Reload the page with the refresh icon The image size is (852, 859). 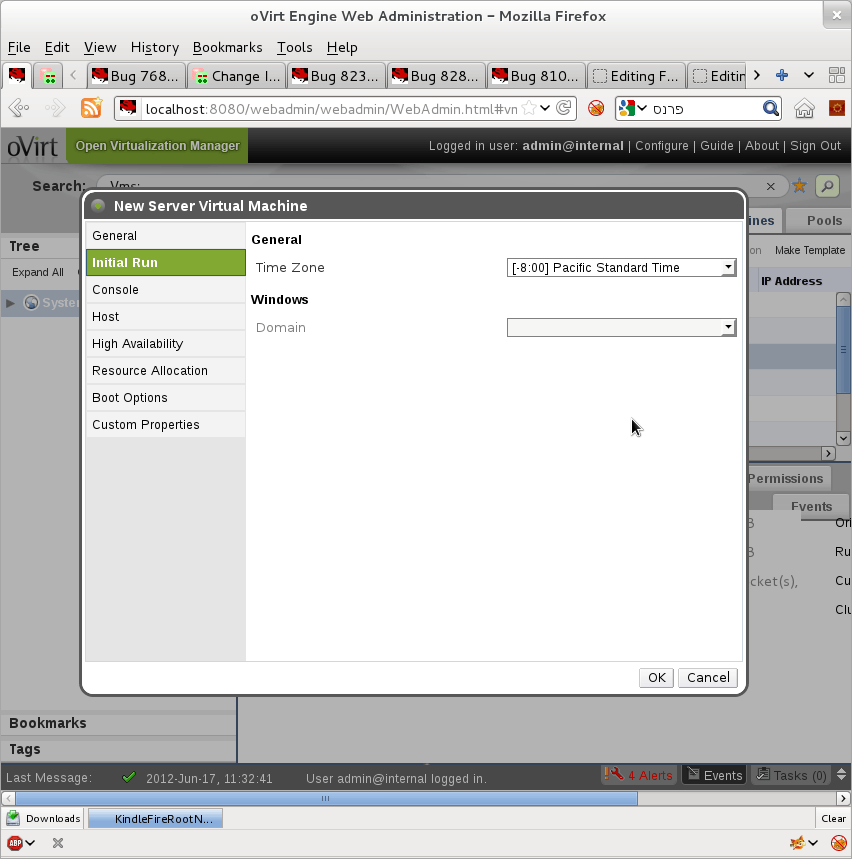coord(564,108)
